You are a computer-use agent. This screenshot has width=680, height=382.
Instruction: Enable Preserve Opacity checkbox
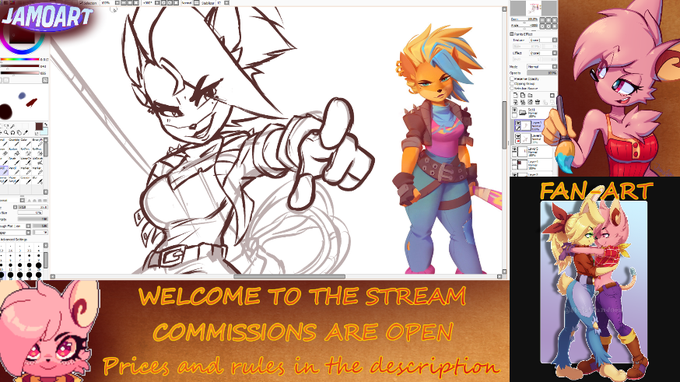pyautogui.click(x=512, y=78)
